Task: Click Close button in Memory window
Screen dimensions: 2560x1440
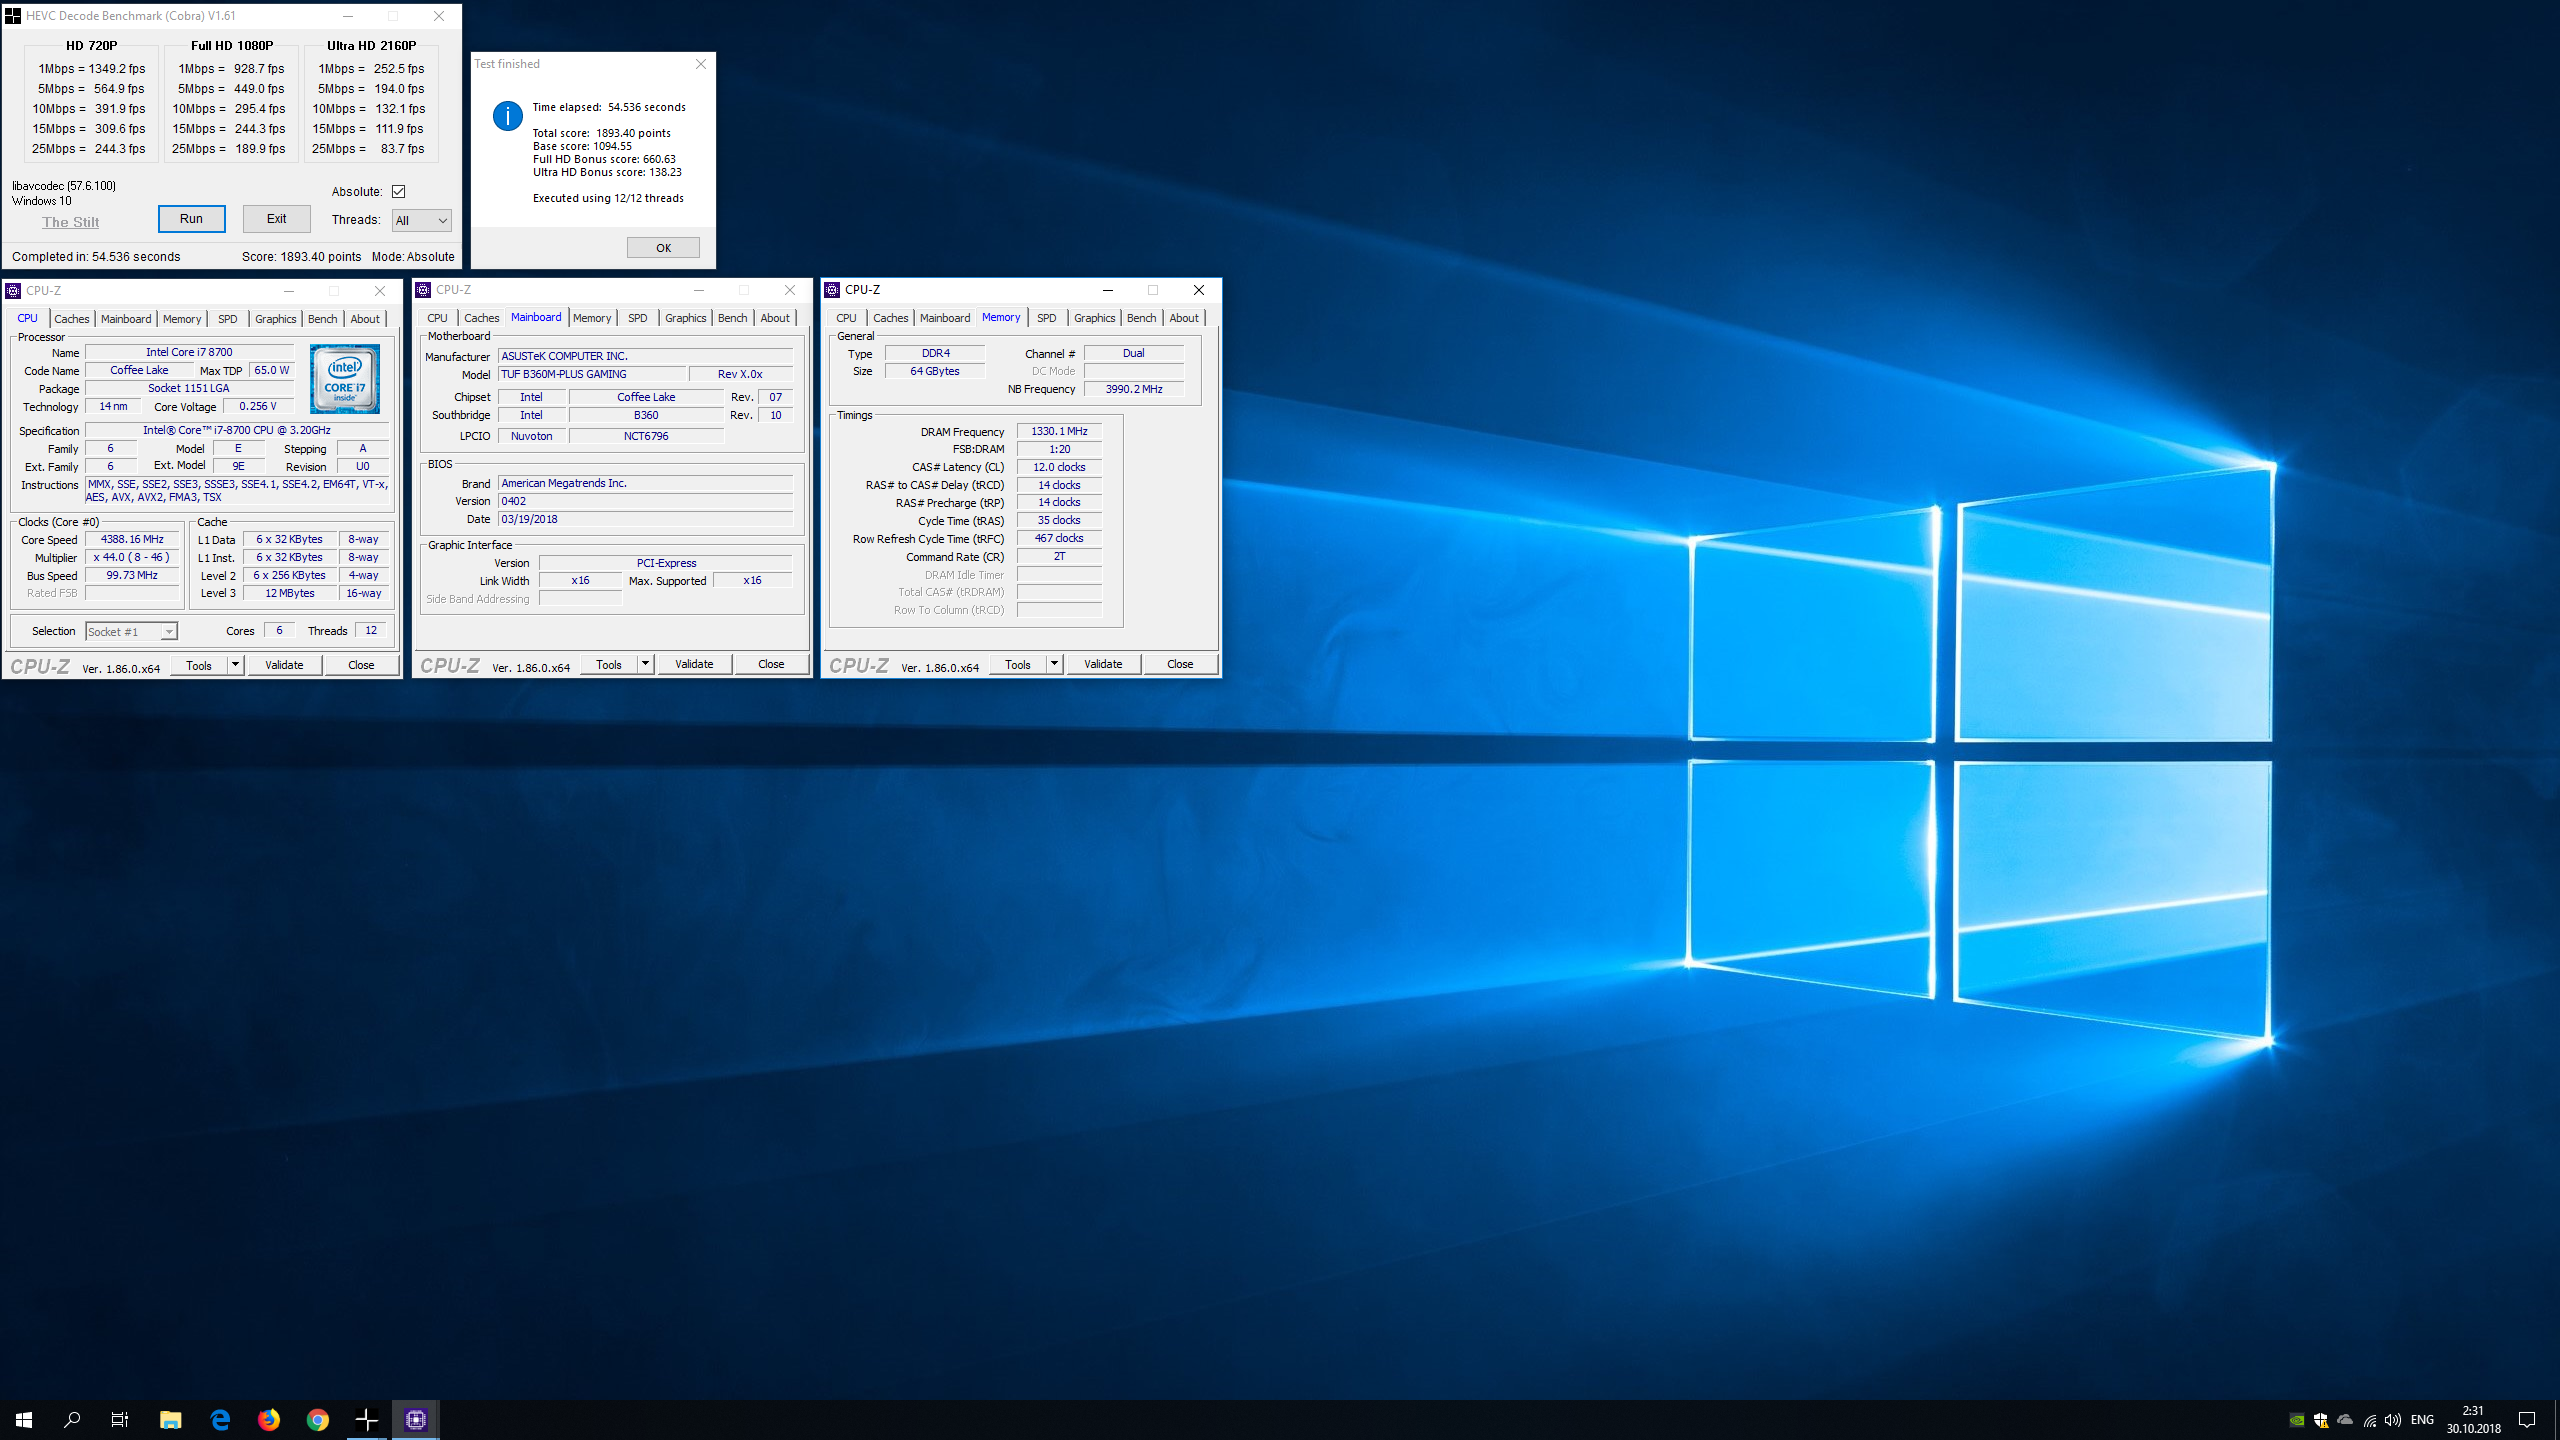Action: pyautogui.click(x=1180, y=664)
